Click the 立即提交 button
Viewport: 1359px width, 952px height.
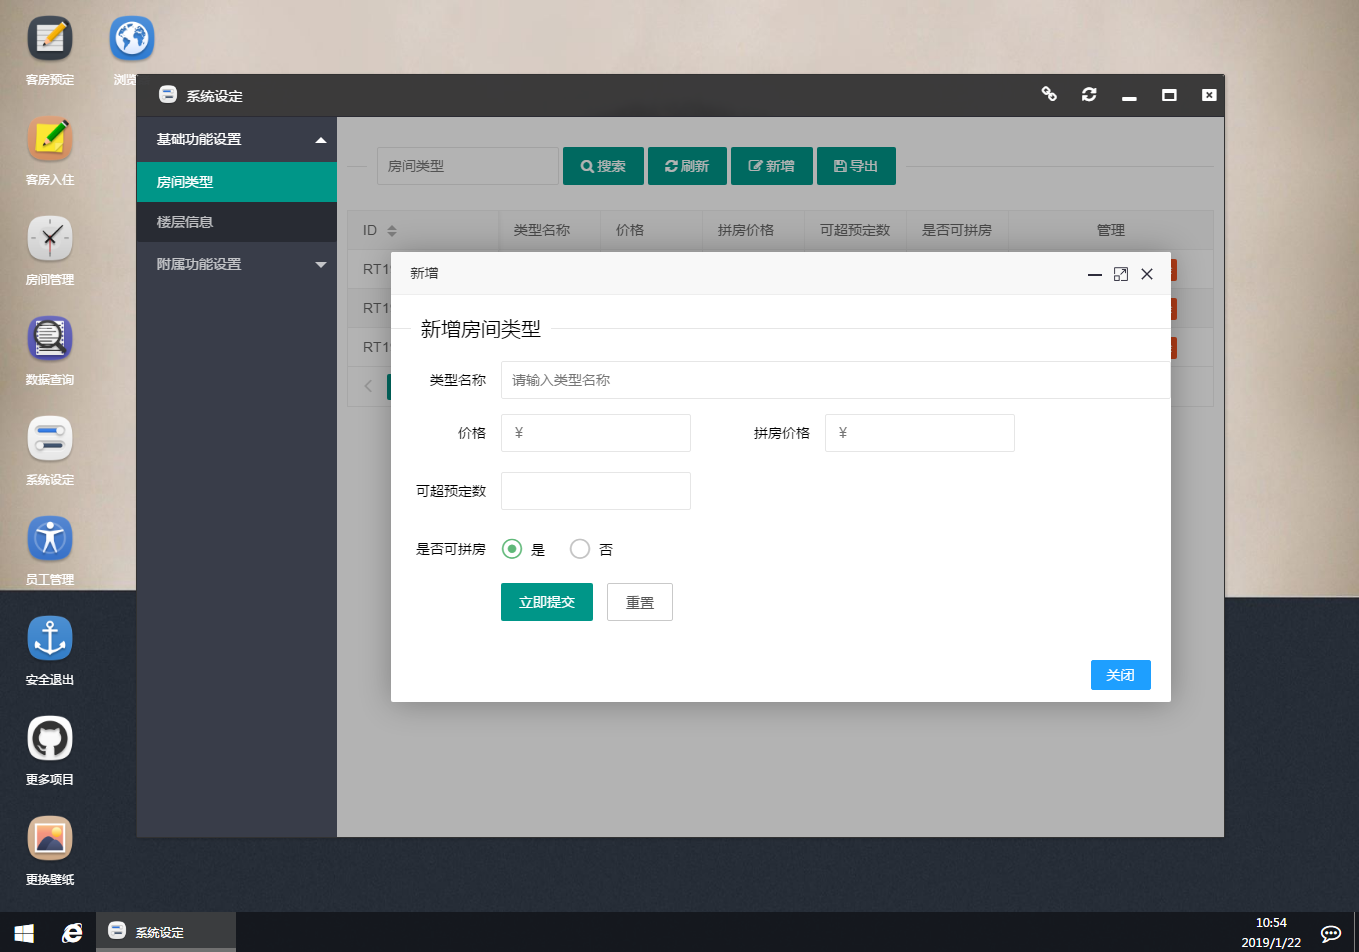[x=547, y=602]
